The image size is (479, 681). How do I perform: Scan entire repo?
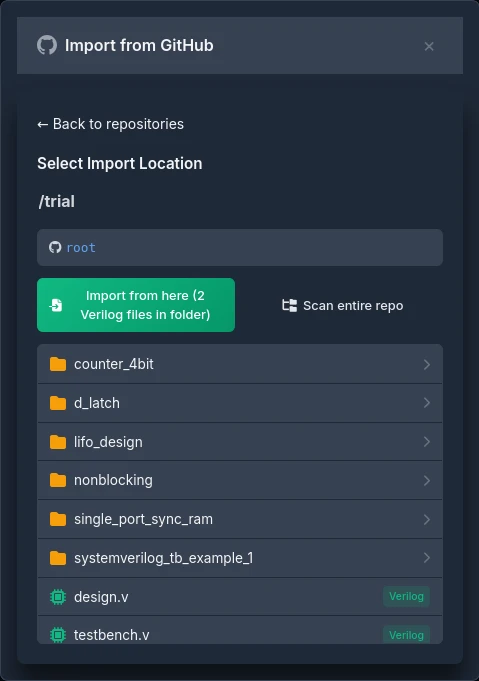[x=342, y=306]
